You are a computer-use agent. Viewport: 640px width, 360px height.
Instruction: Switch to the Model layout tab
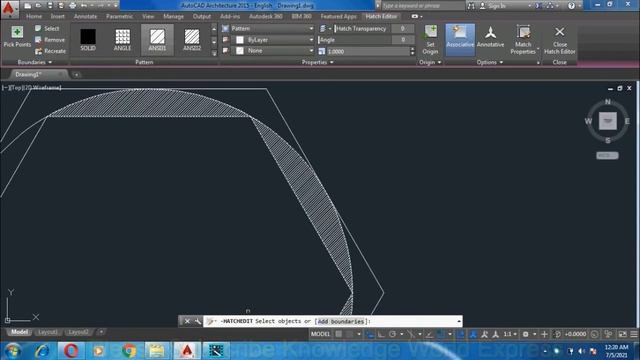[19, 332]
